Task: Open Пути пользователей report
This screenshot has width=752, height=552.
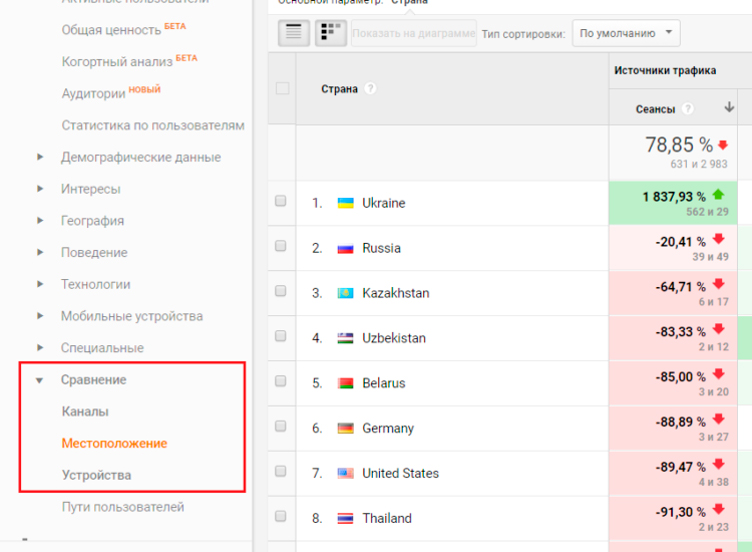Action: 122,507
